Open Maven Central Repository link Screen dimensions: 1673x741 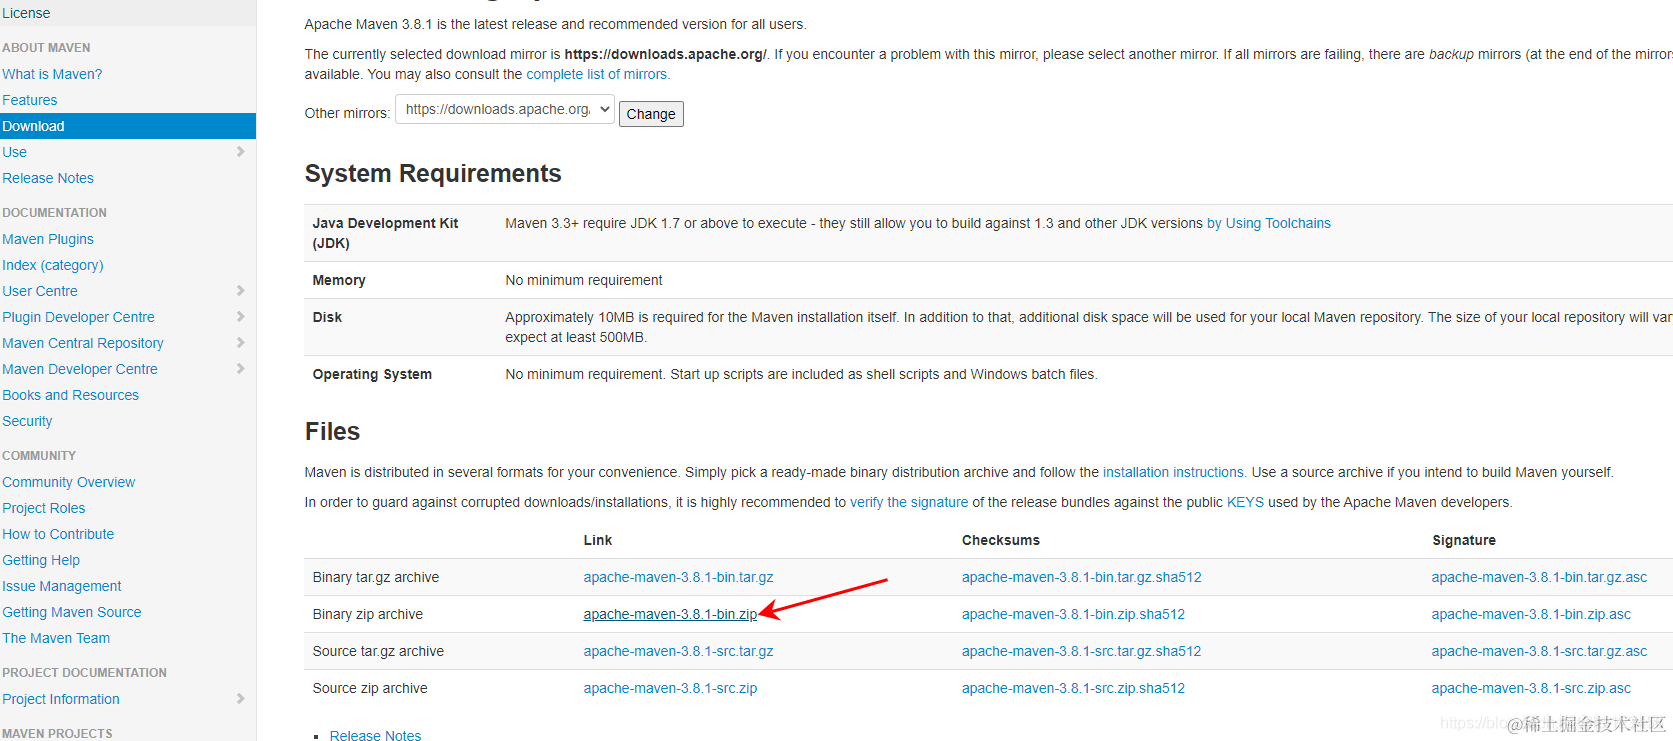click(x=83, y=343)
